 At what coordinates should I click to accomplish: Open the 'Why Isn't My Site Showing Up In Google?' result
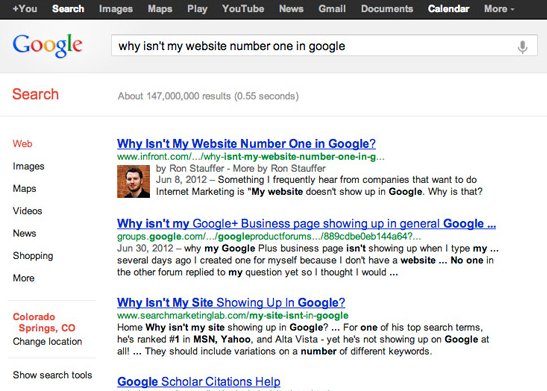pyautogui.click(x=231, y=302)
